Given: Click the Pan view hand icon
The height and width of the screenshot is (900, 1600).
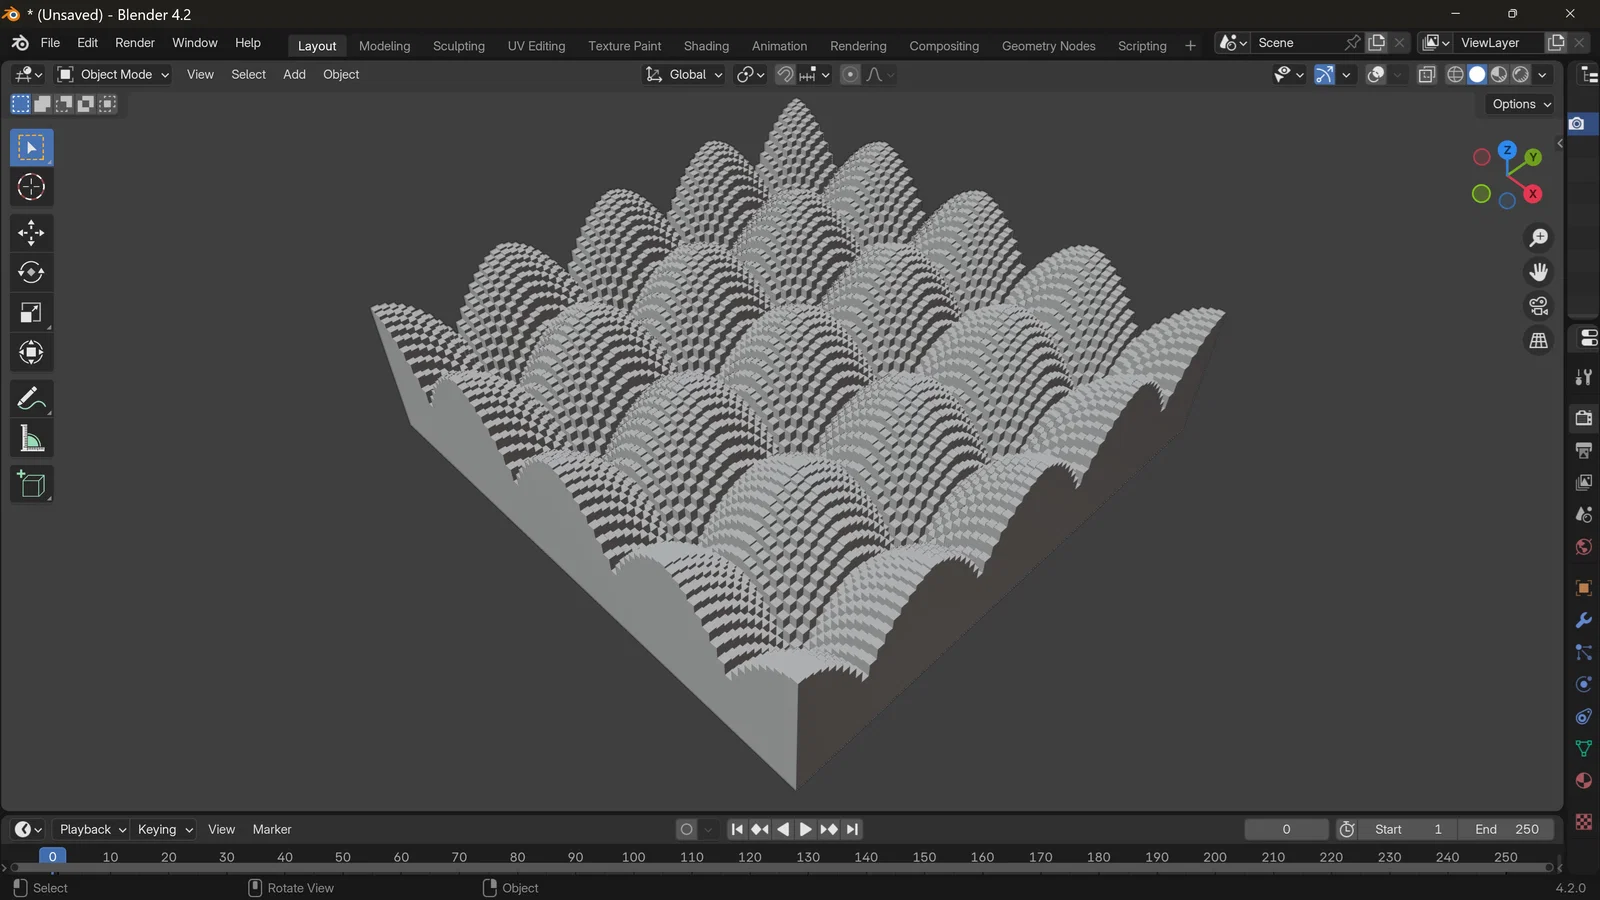Looking at the screenshot, I should (1539, 272).
